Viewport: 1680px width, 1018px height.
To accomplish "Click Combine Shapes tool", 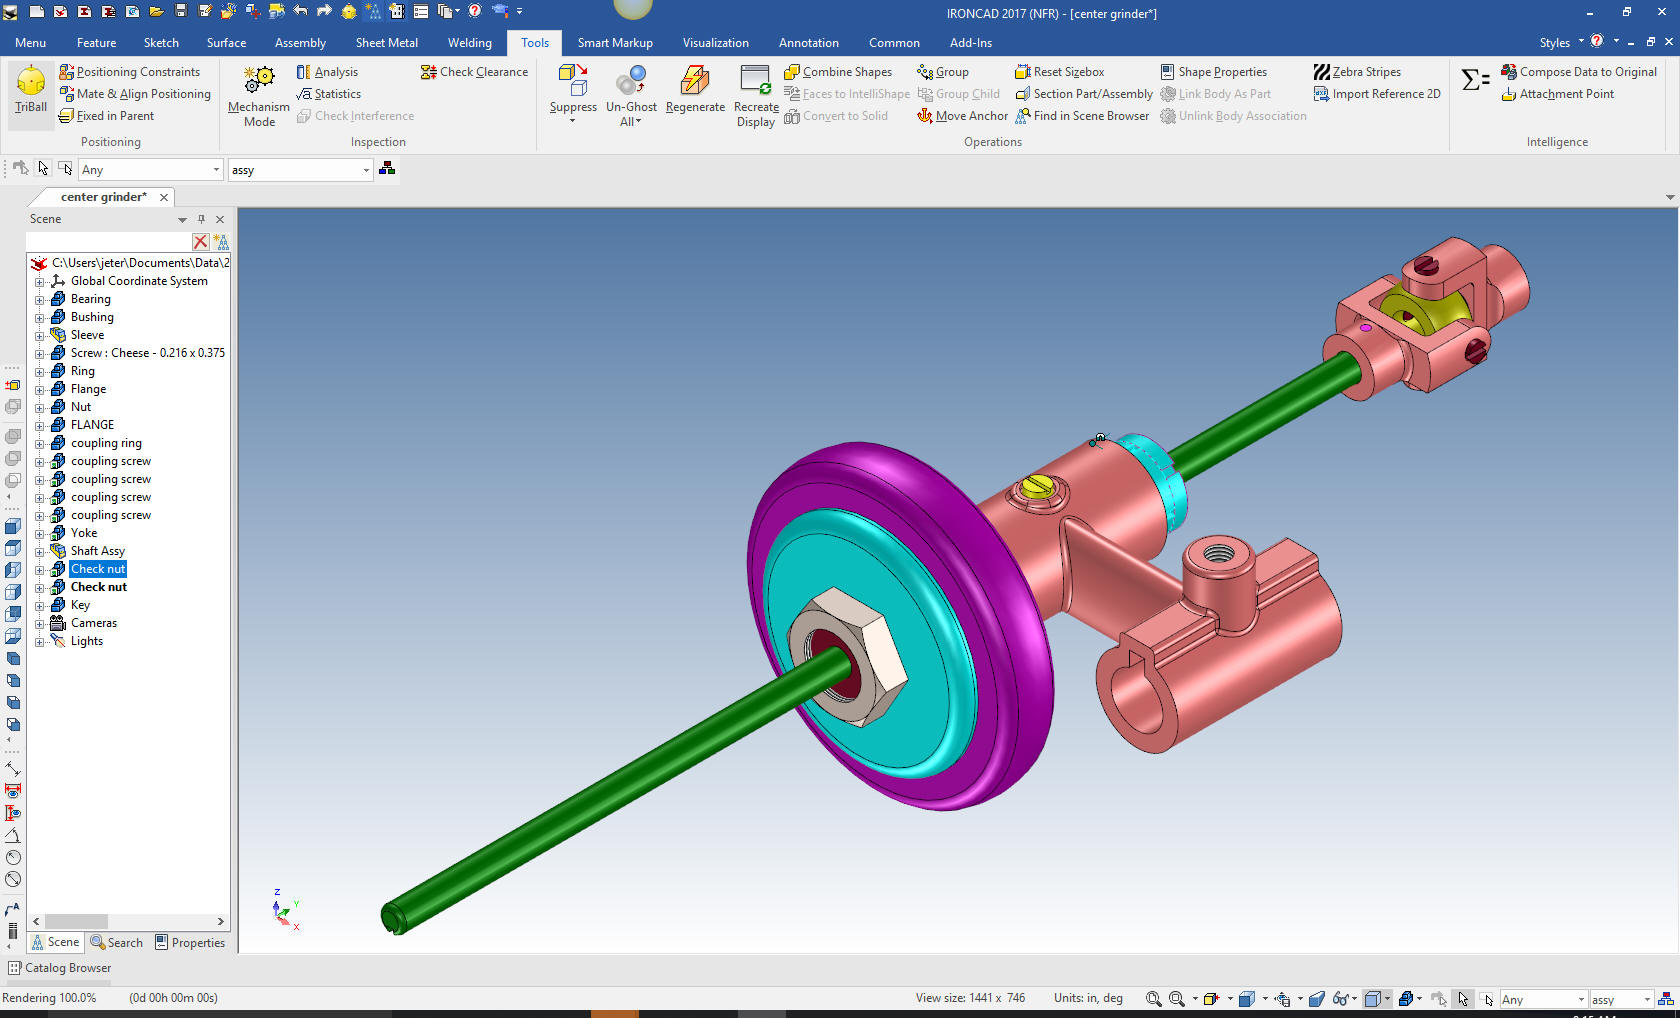I will point(837,72).
